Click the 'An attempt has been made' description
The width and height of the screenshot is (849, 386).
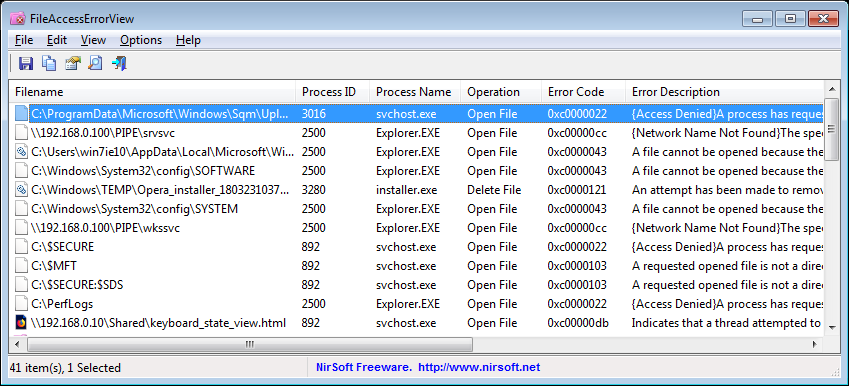click(728, 190)
